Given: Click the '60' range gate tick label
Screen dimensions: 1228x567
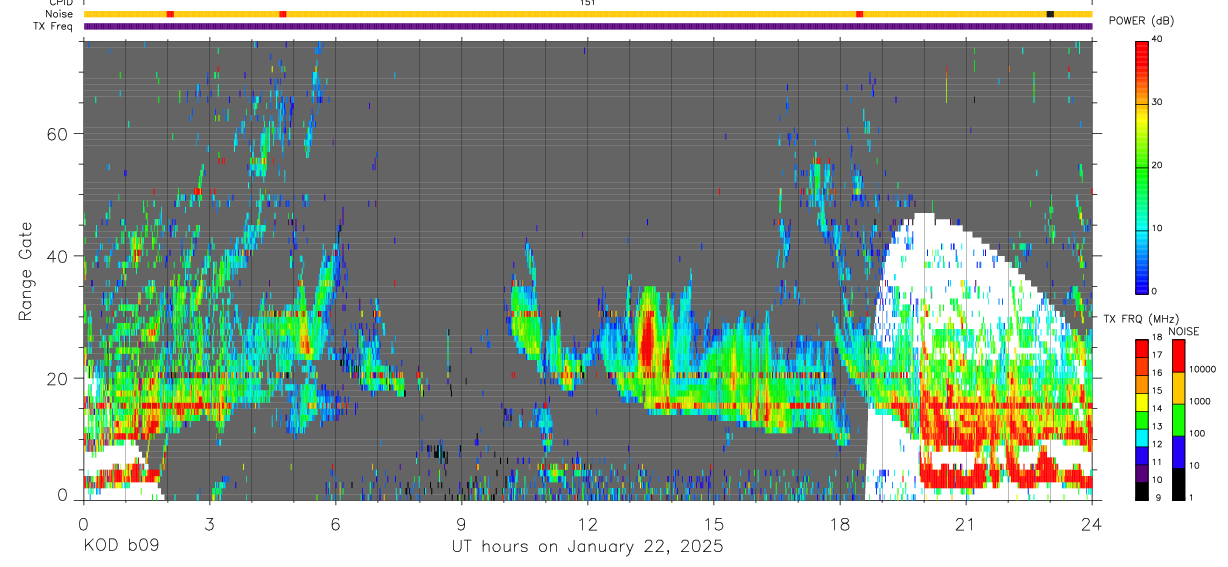Looking at the screenshot, I should (58, 134).
